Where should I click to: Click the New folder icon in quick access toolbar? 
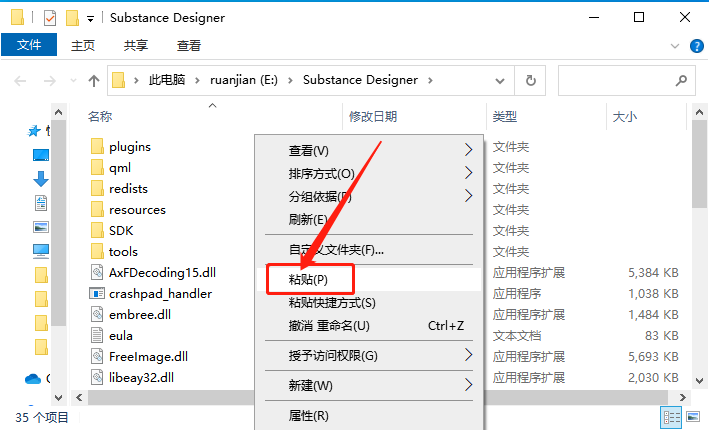point(72,18)
